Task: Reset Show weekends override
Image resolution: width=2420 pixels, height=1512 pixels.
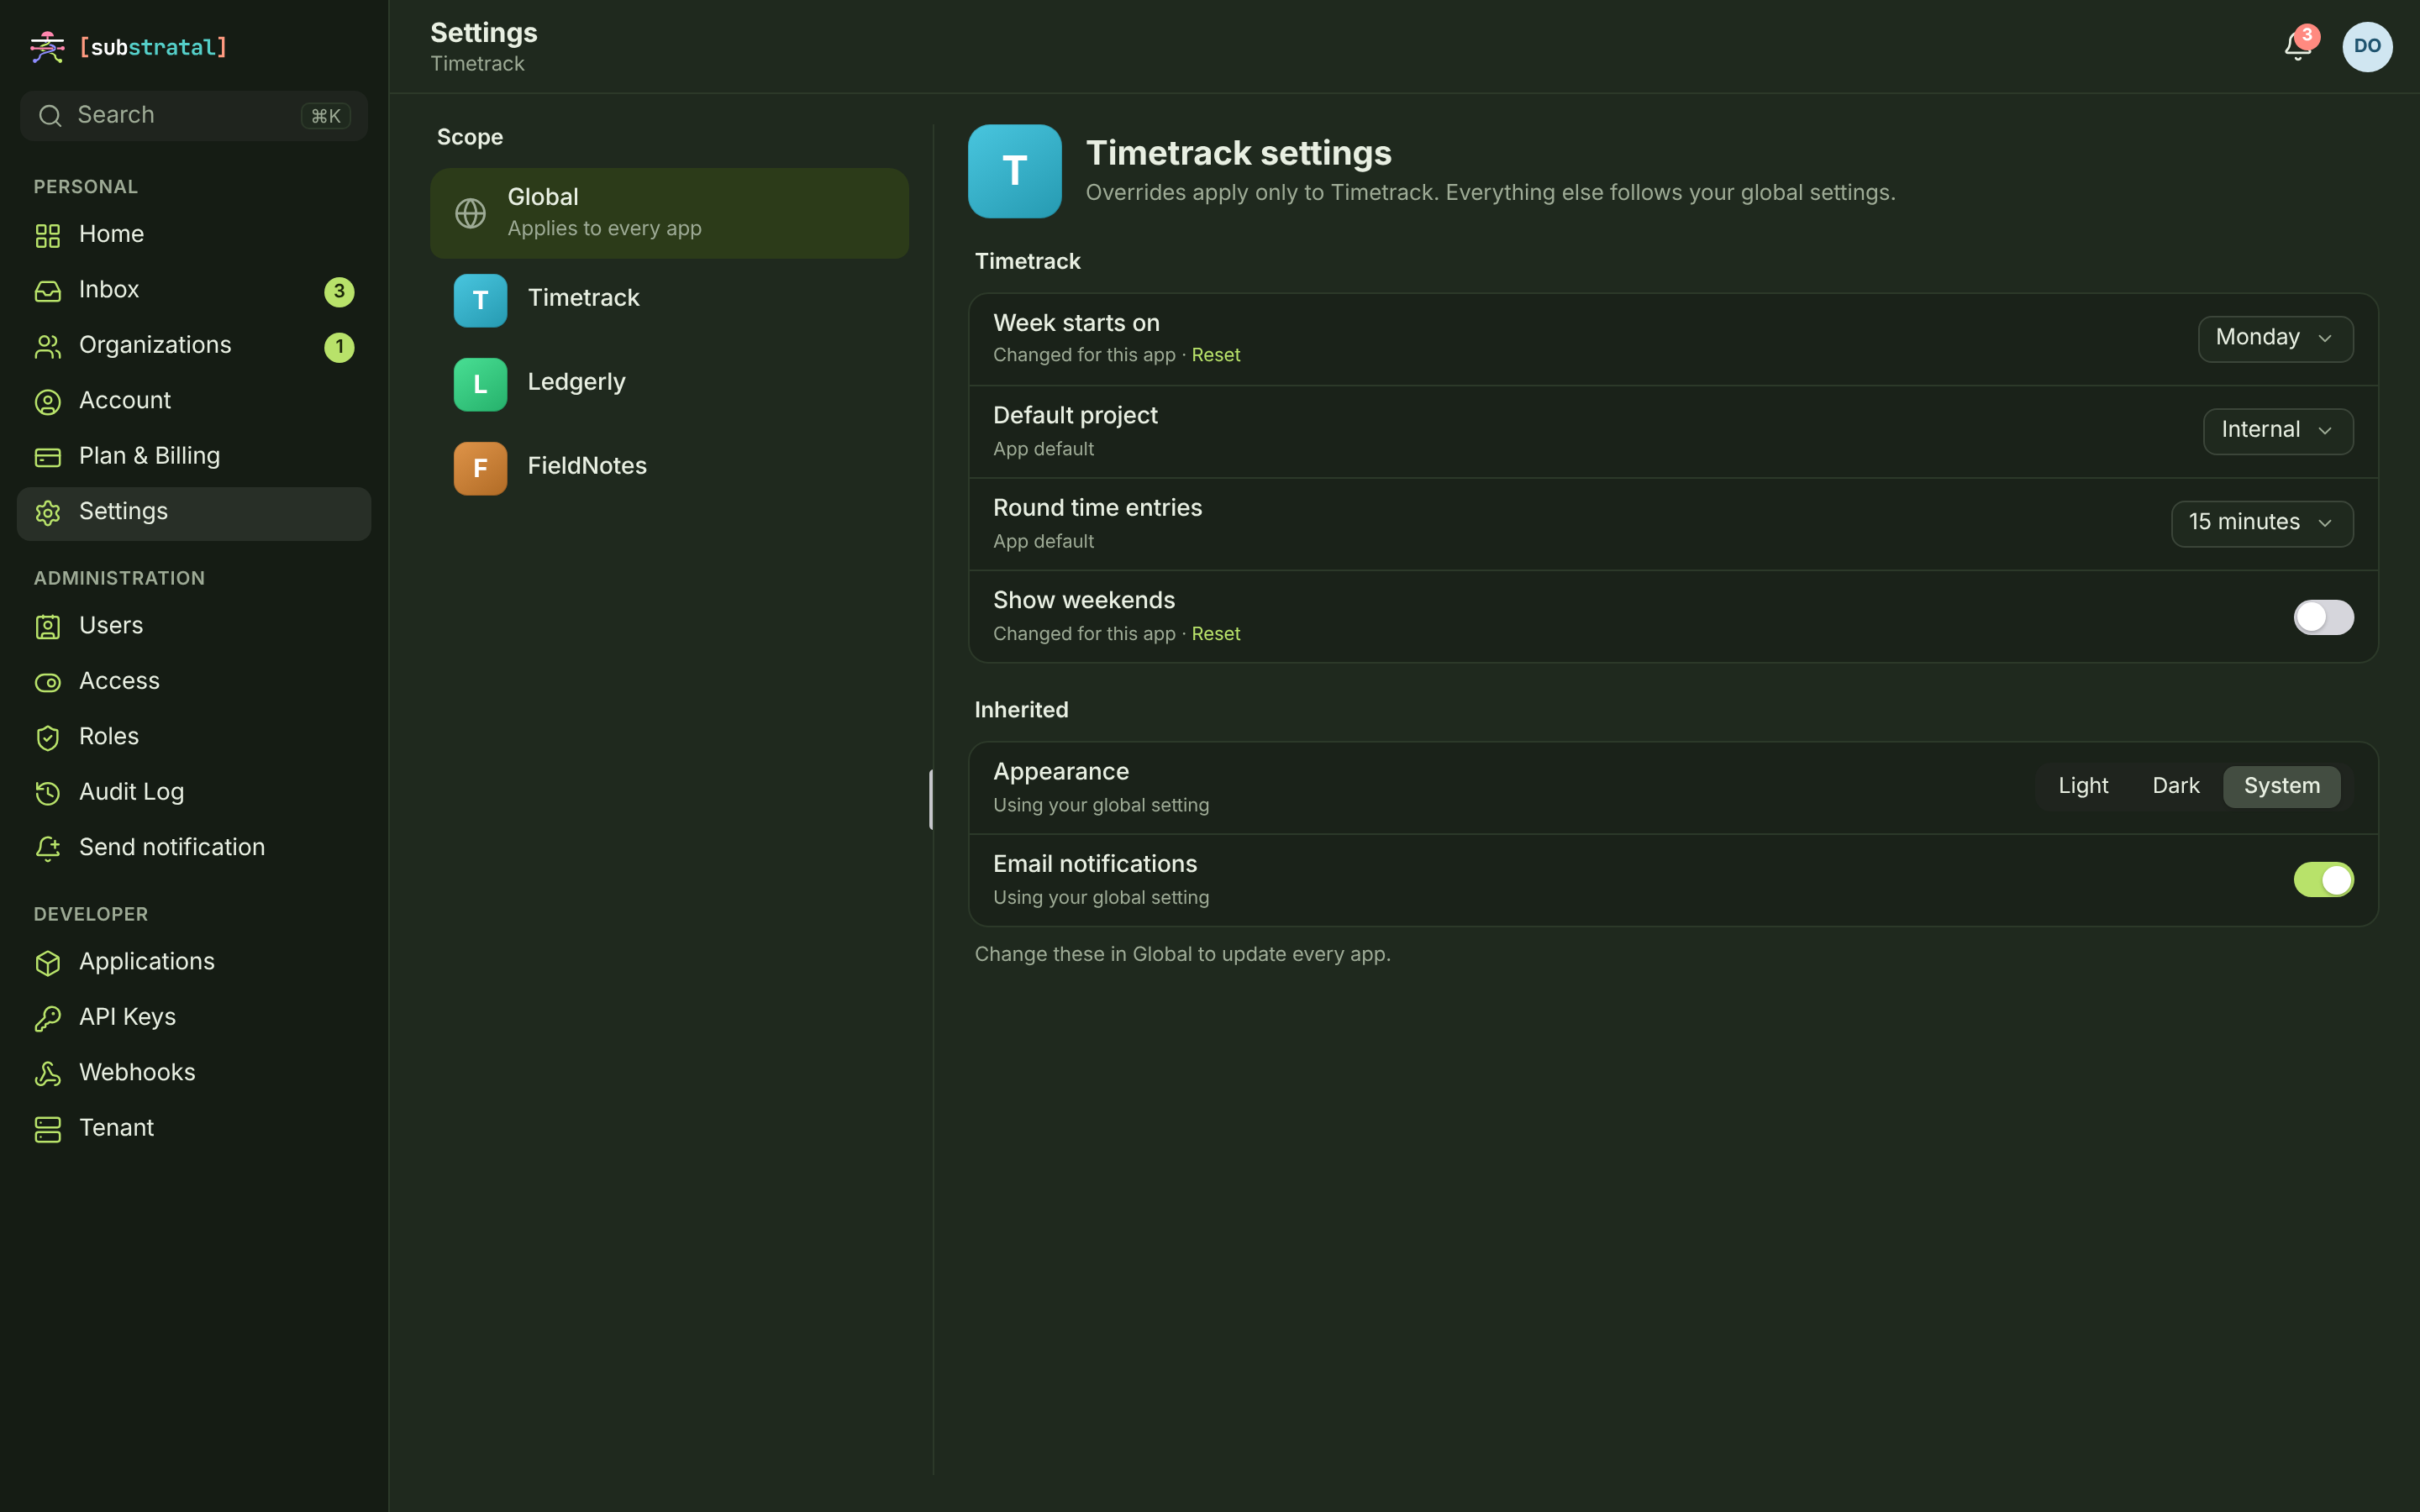Action: pyautogui.click(x=1215, y=634)
